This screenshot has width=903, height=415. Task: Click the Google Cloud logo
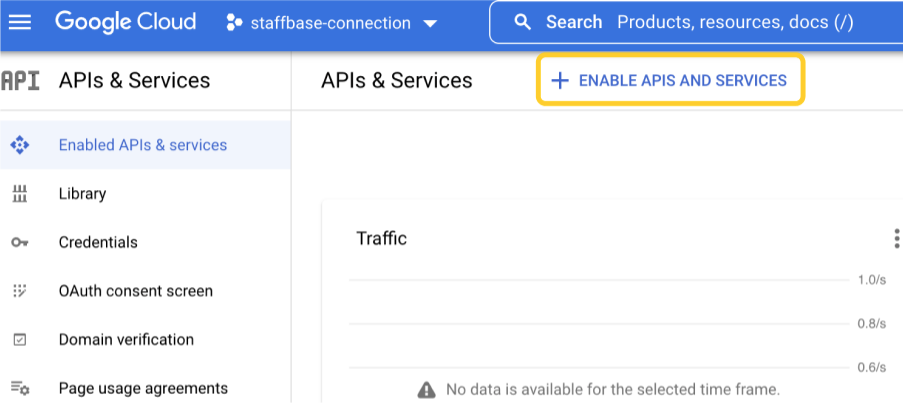pyautogui.click(x=126, y=22)
